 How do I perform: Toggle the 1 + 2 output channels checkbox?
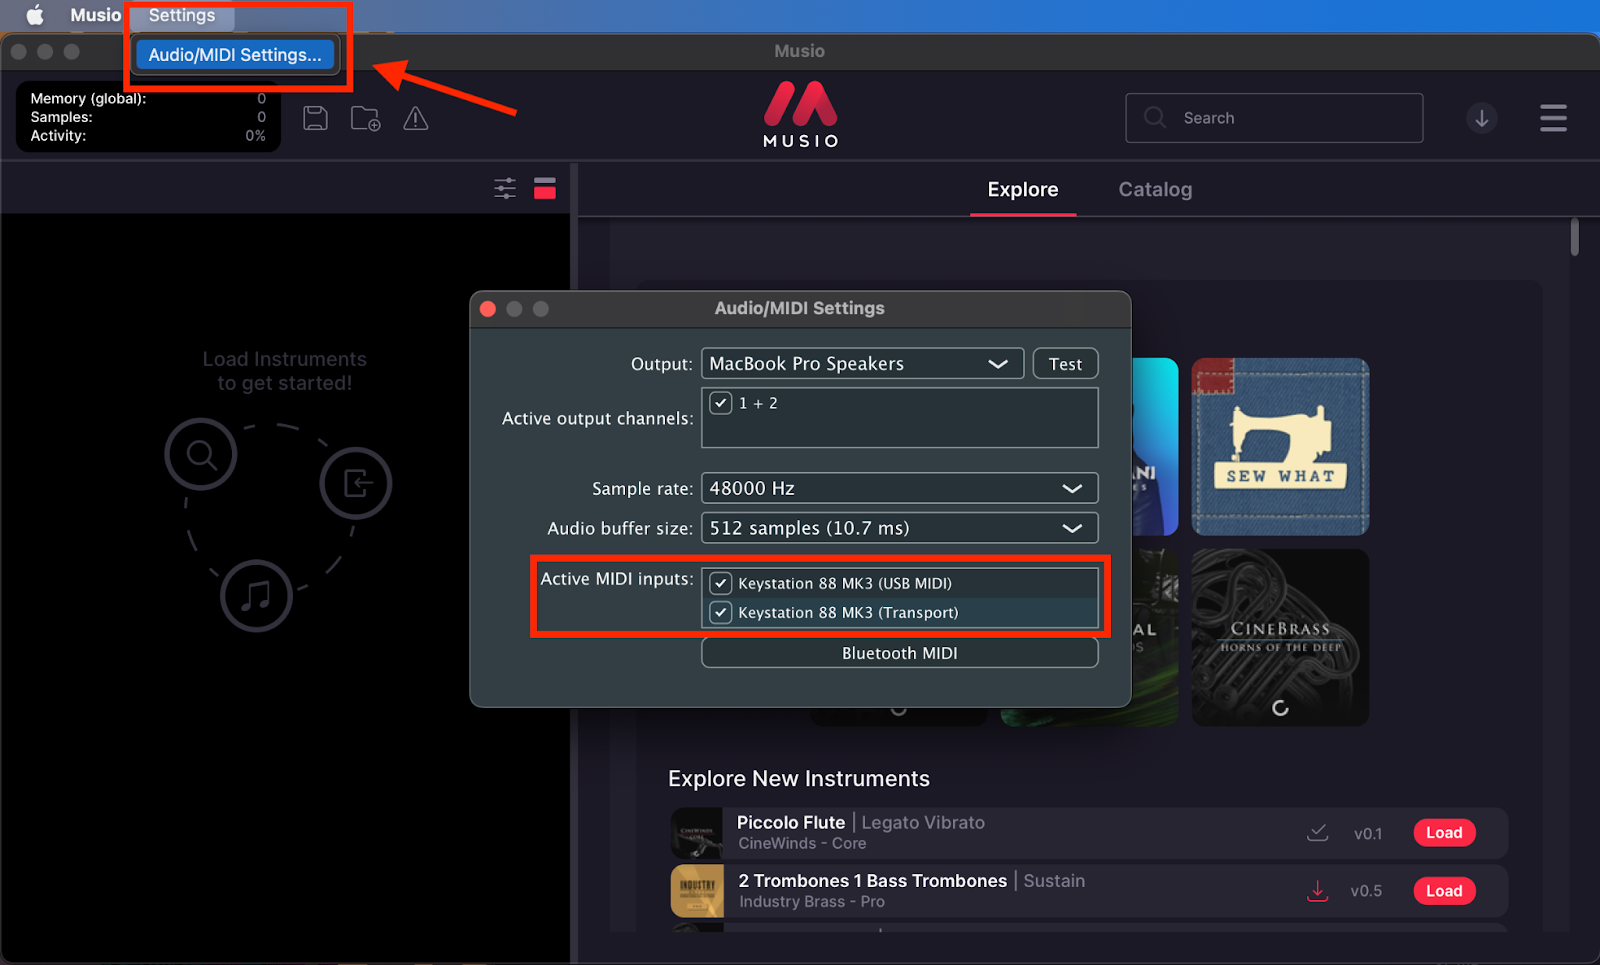click(721, 403)
